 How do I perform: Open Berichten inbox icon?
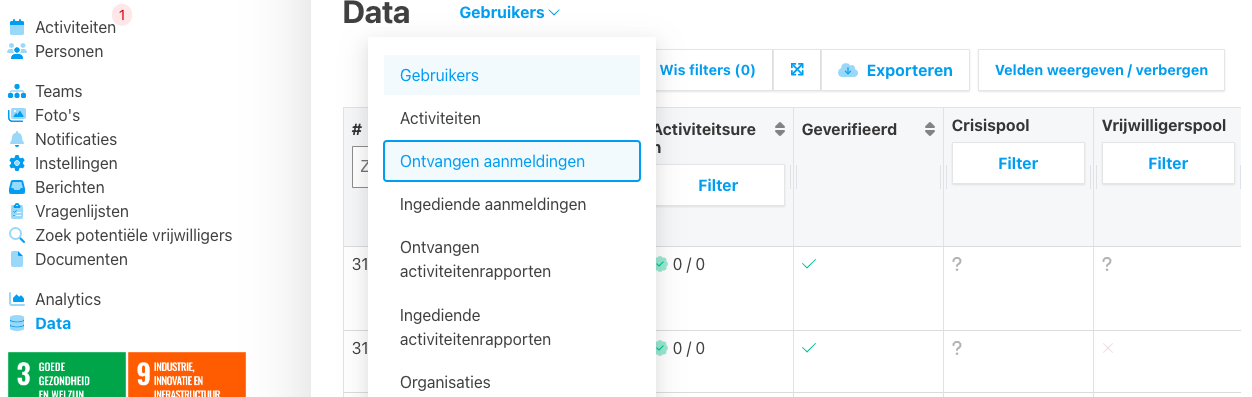17,187
